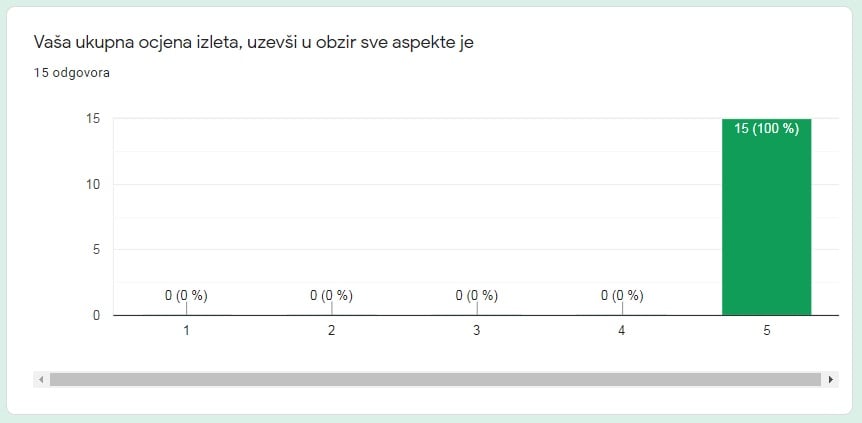This screenshot has width=862, height=423.
Task: Click y-axis value 10
Action: tap(93, 185)
